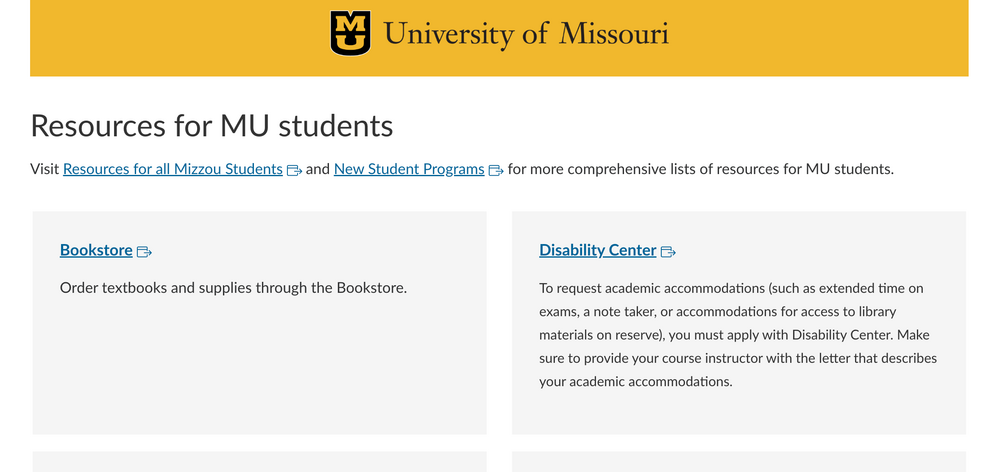Click external-link icon after New Student Programs

[x=496, y=170]
